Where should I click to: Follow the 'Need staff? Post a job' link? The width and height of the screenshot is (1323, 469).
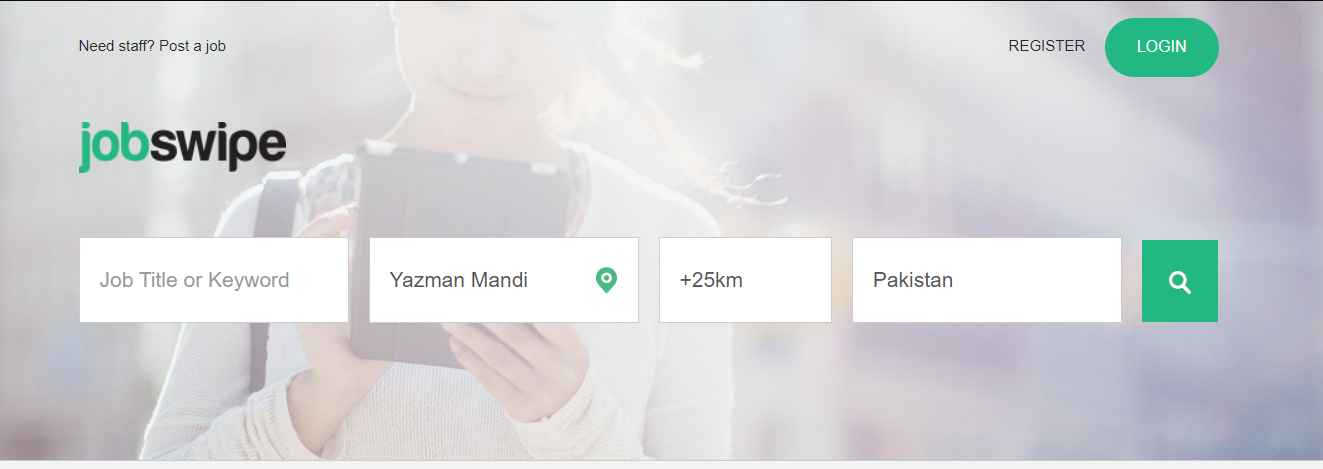(152, 46)
